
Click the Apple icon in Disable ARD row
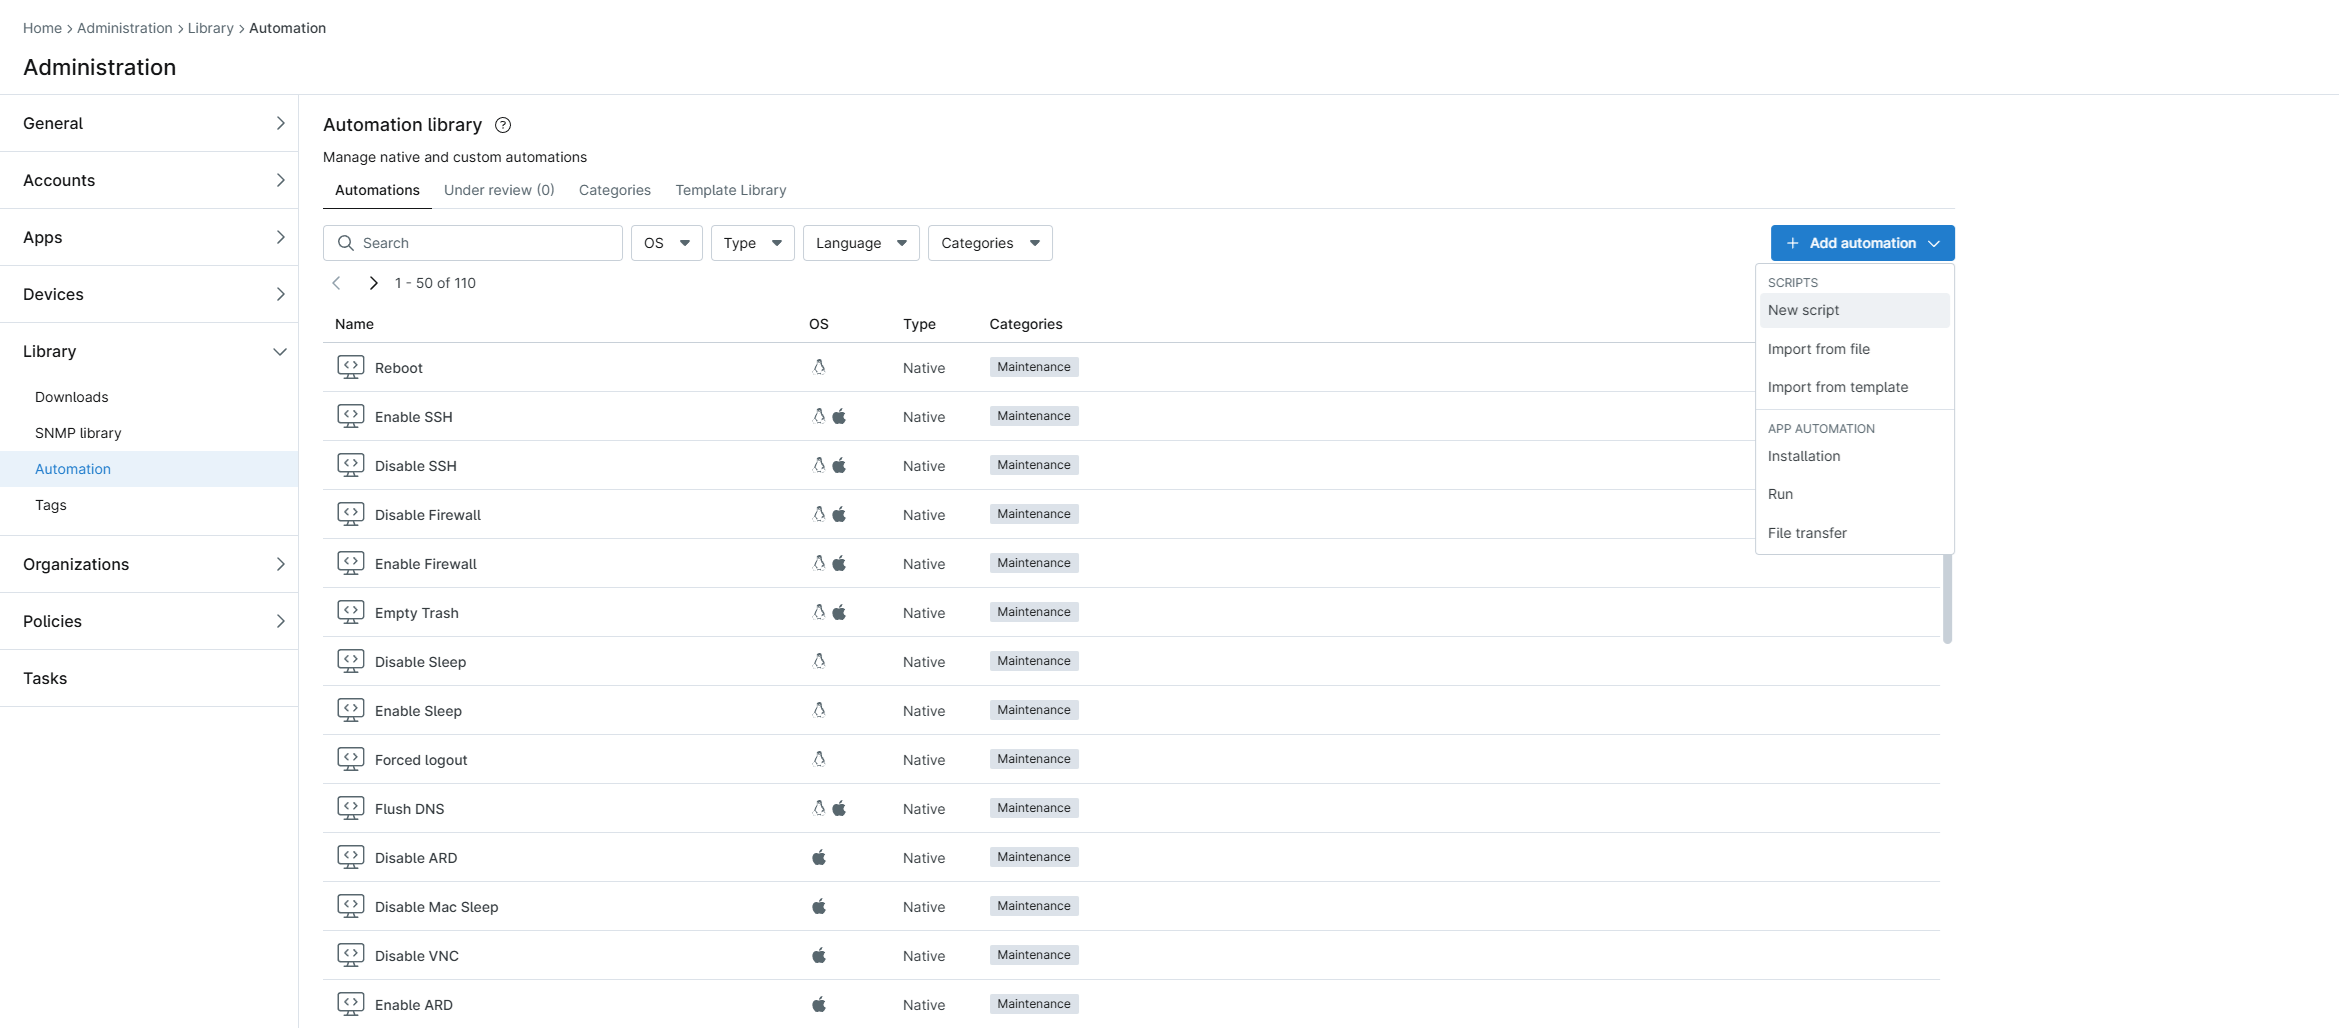(819, 857)
